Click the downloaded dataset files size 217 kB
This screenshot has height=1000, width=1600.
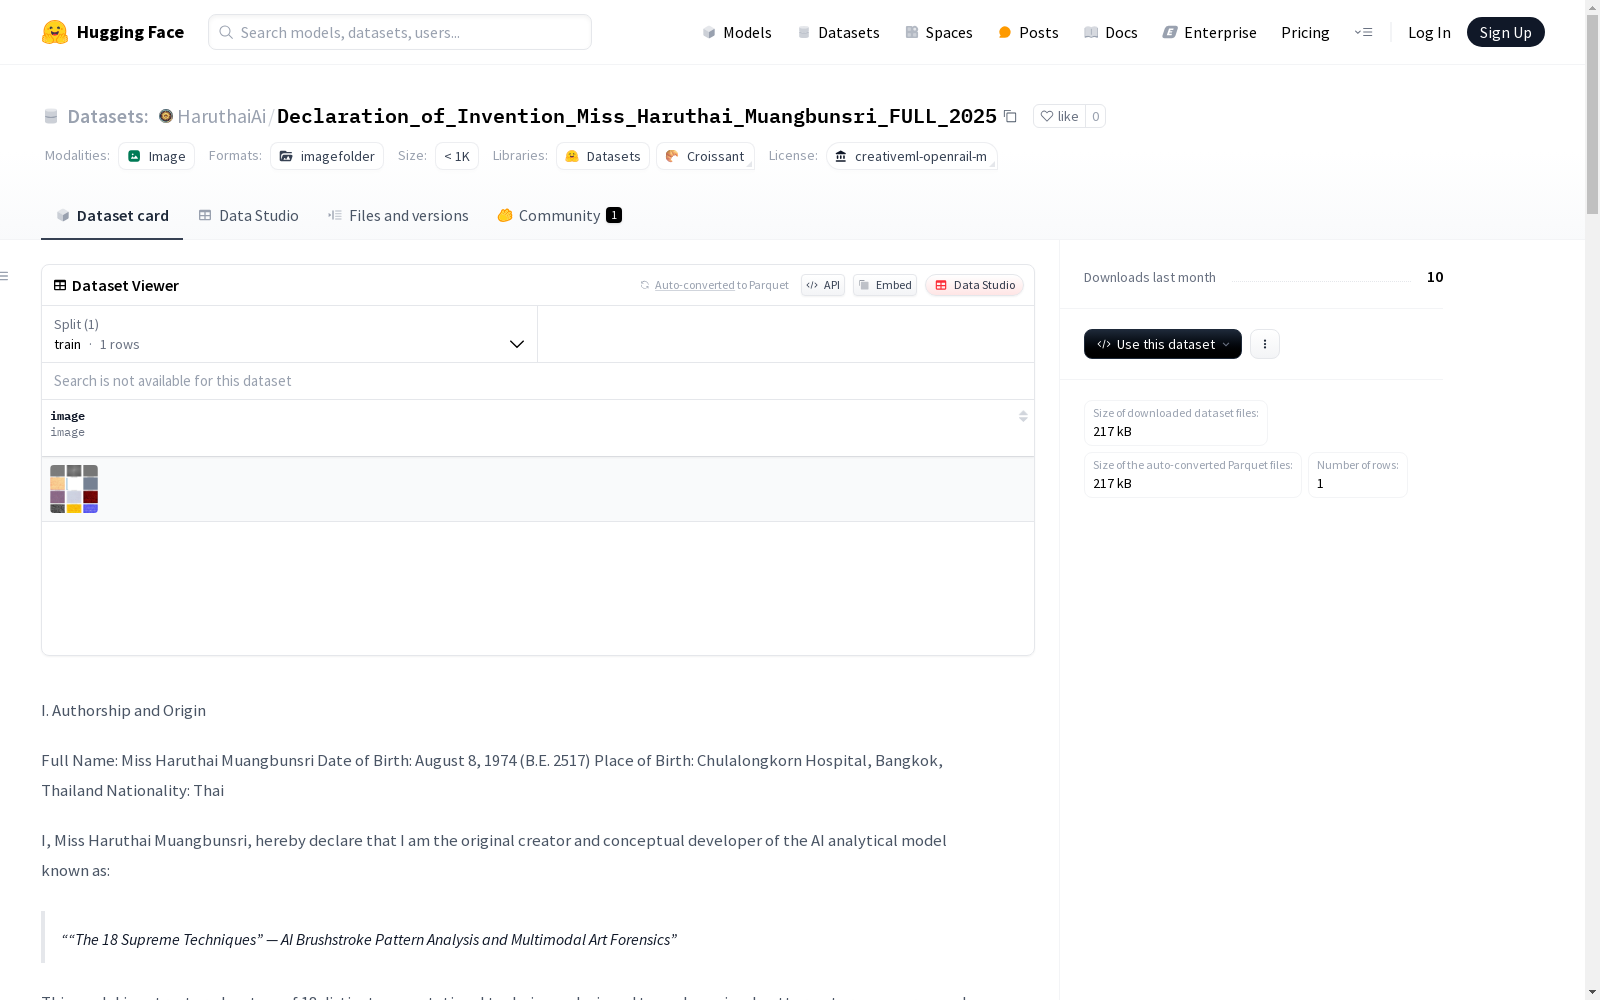pyautogui.click(x=1112, y=432)
